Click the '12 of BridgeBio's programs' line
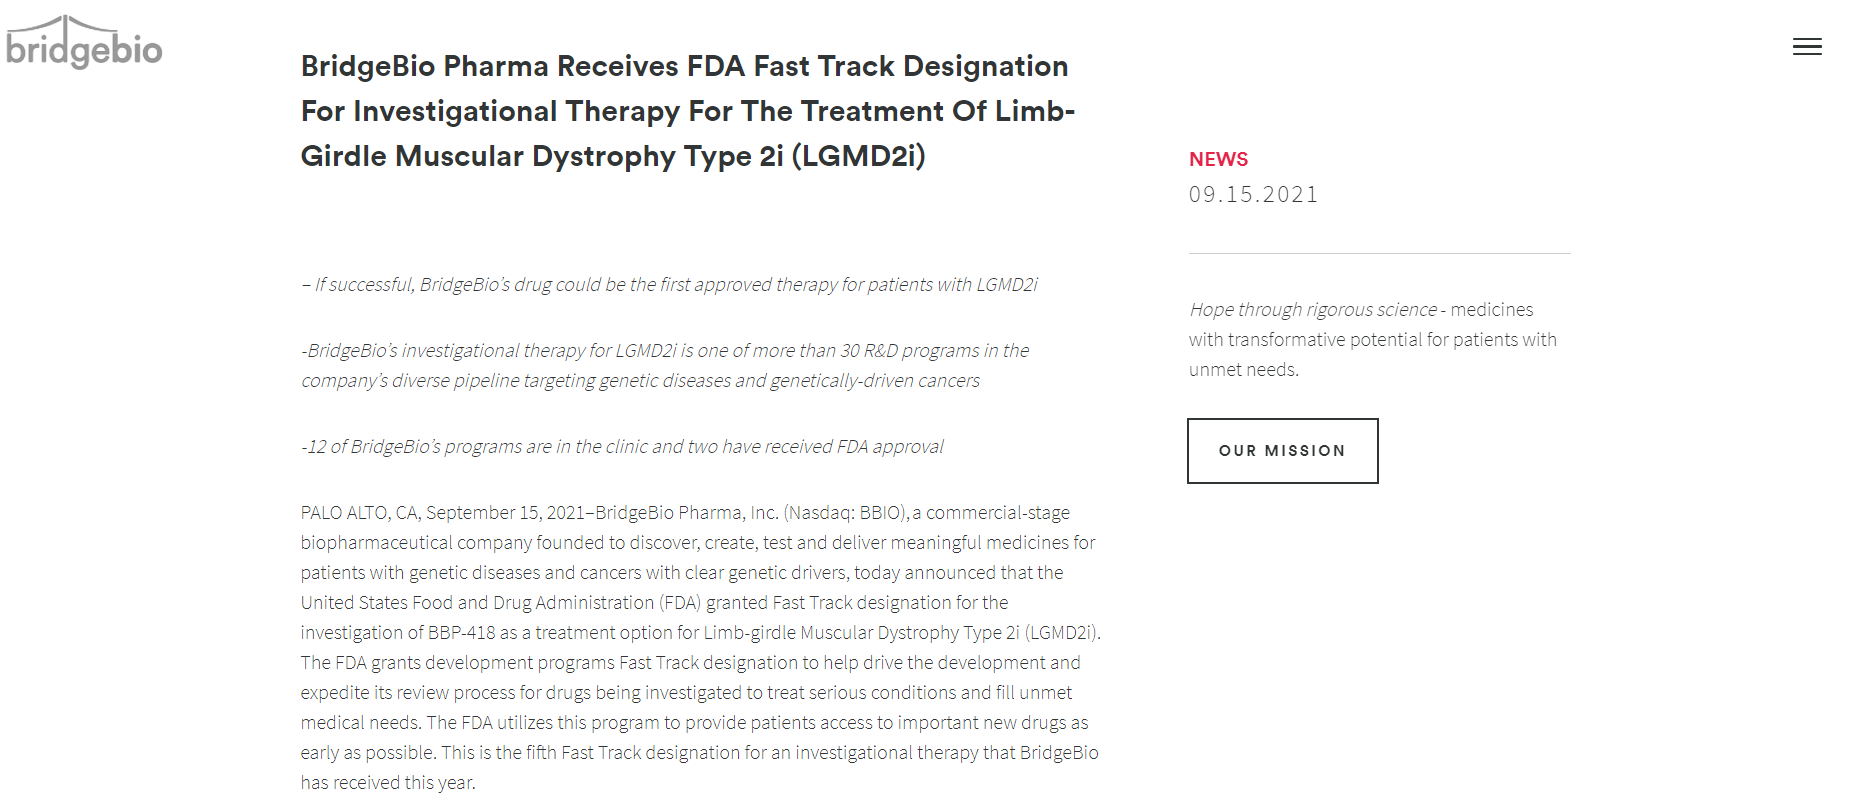The height and width of the screenshot is (804, 1850). 622,447
